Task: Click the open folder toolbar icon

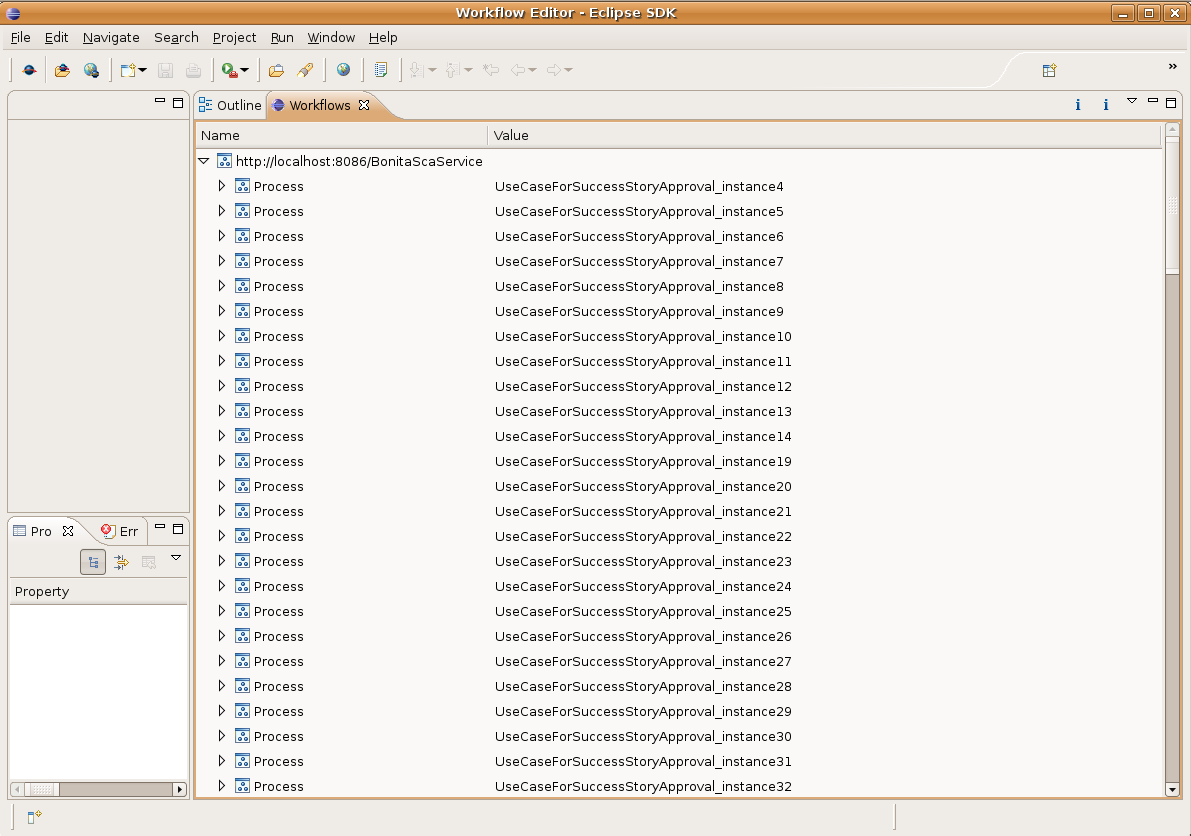Action: [x=276, y=70]
